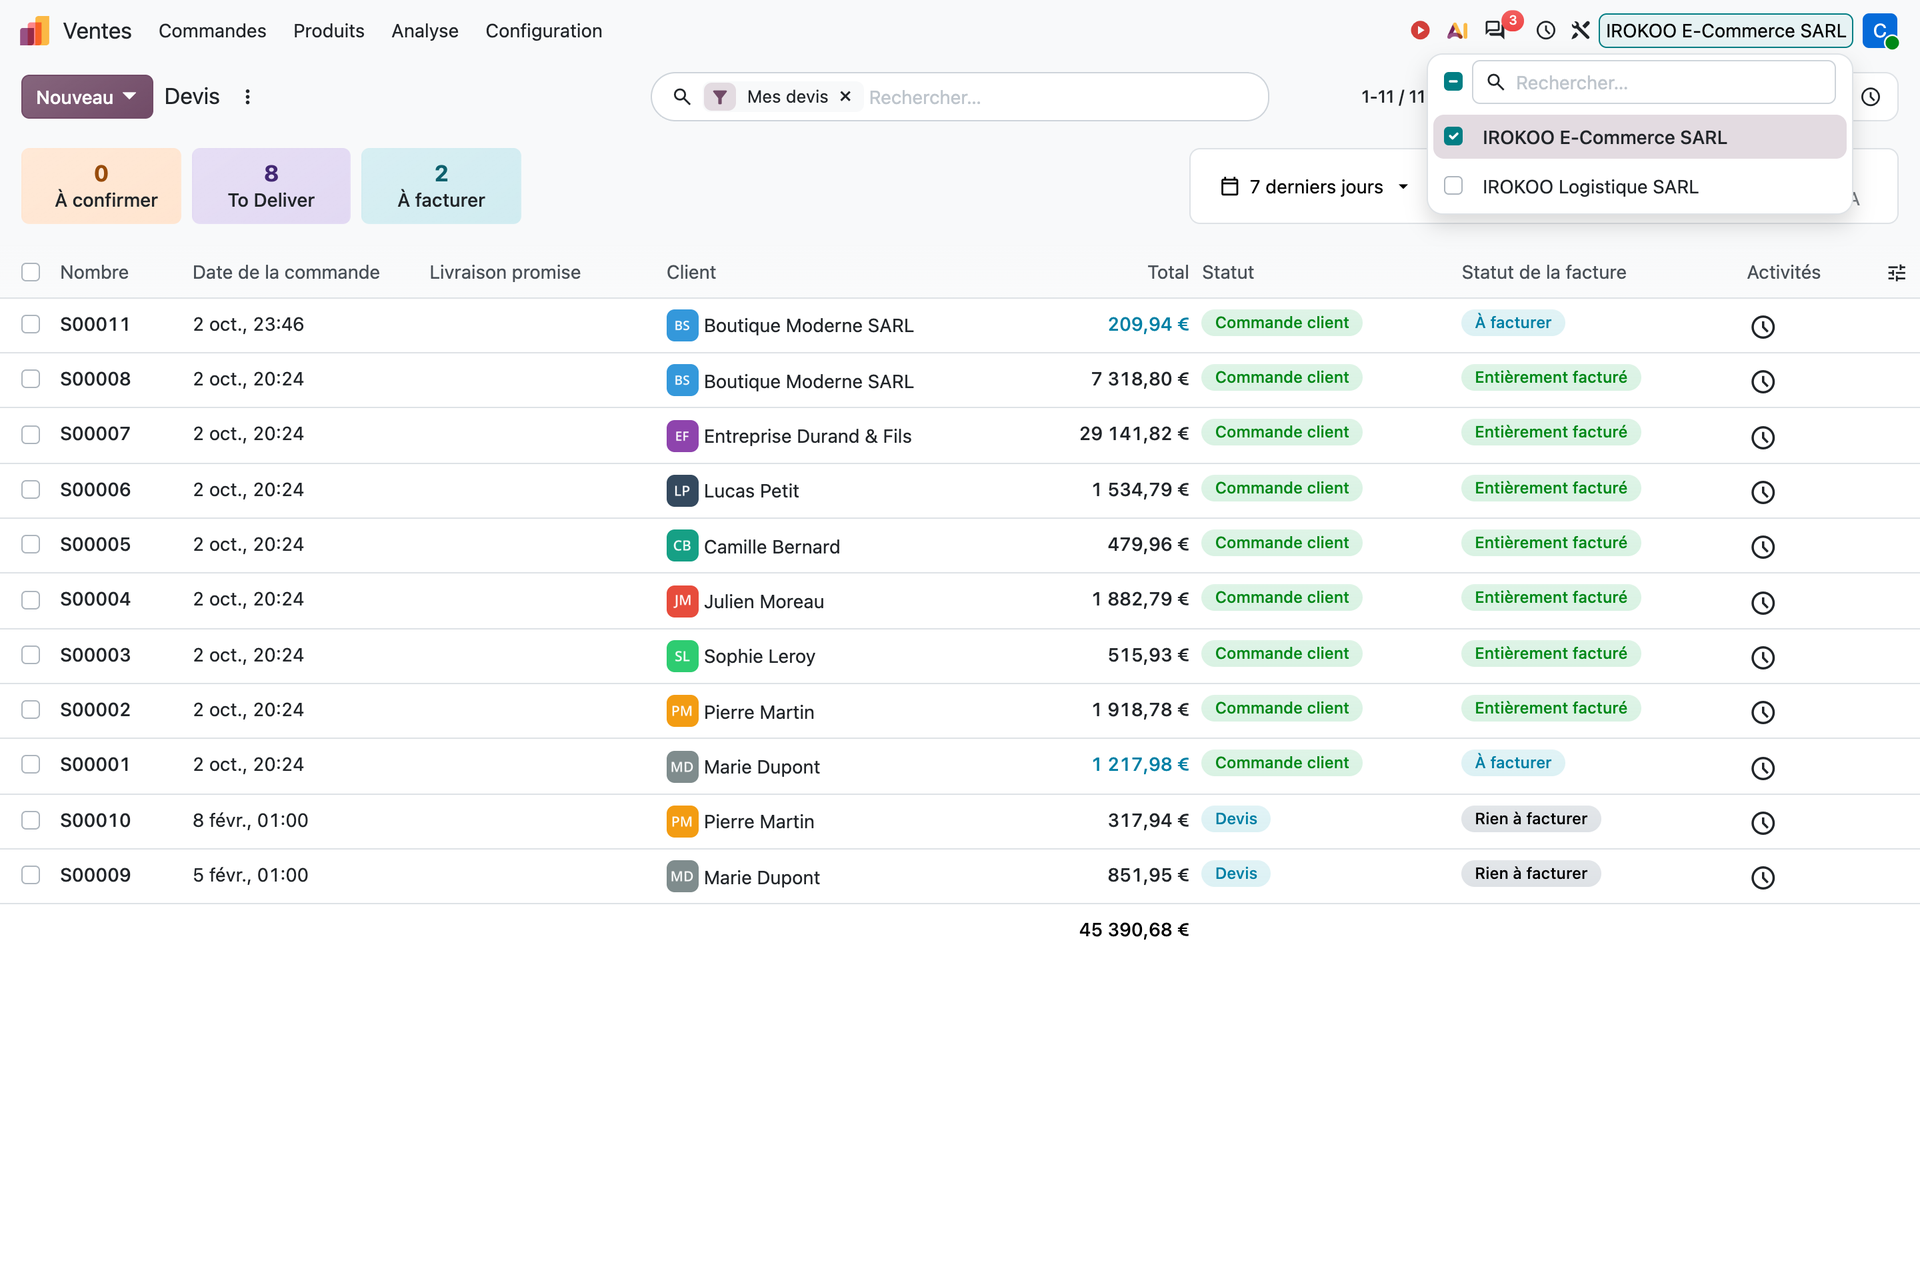Click the user avatar C icon
This screenshot has width=1920, height=1267.
coord(1880,31)
